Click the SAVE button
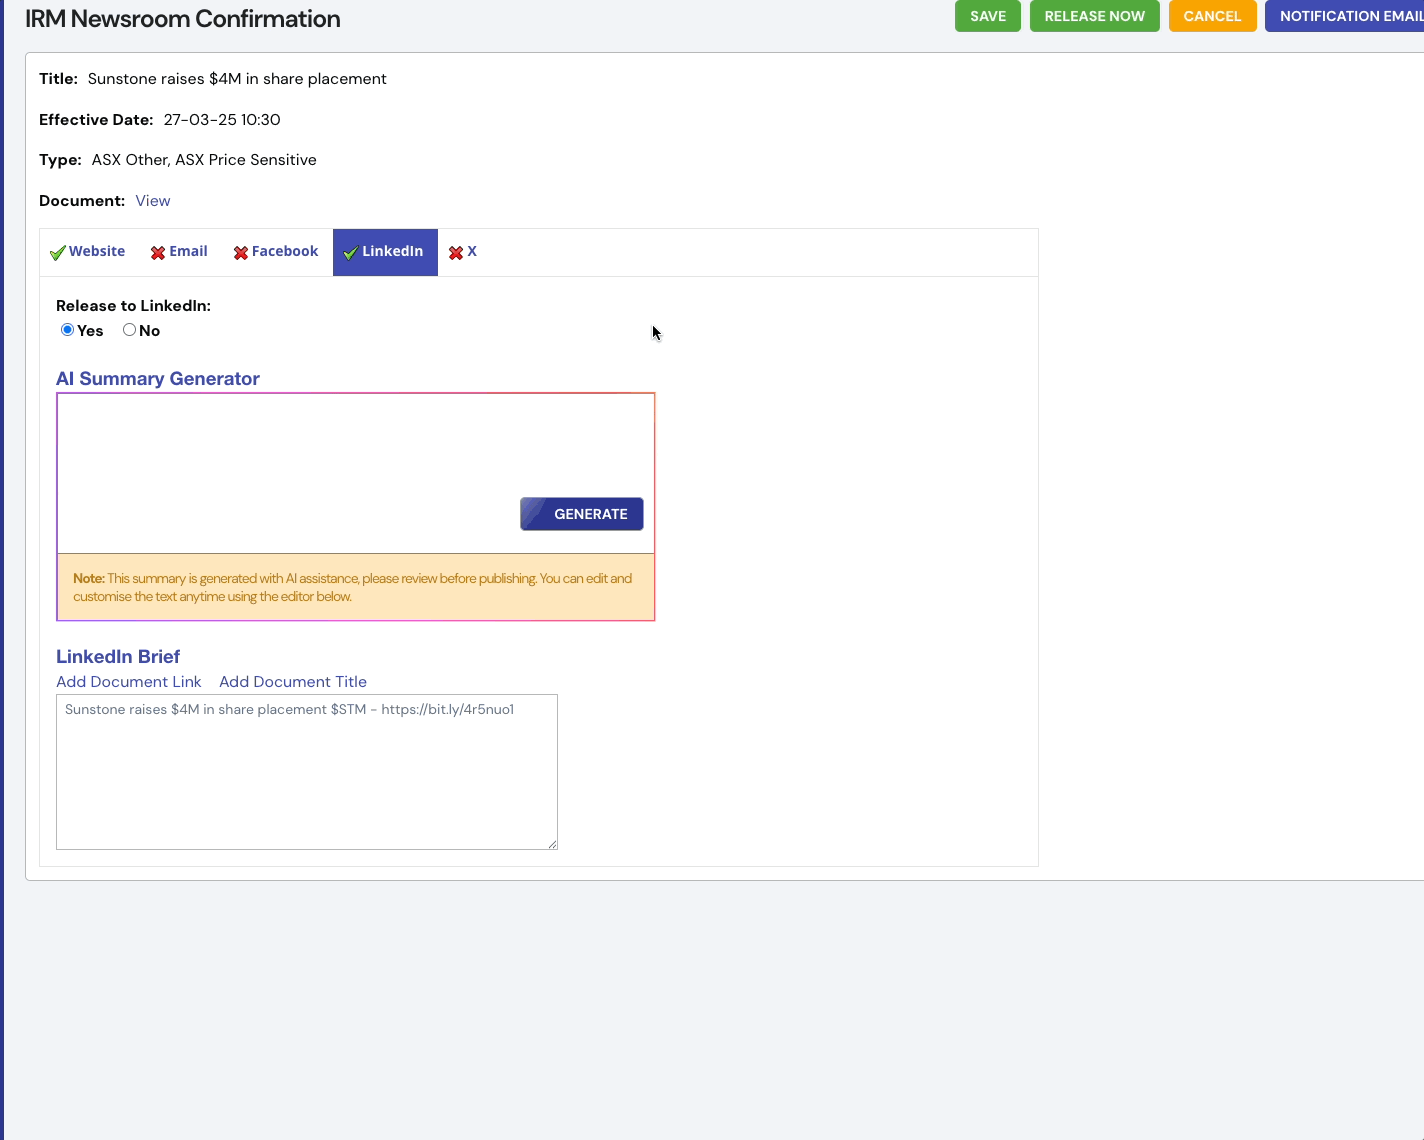Viewport: 1424px width, 1140px height. click(987, 16)
